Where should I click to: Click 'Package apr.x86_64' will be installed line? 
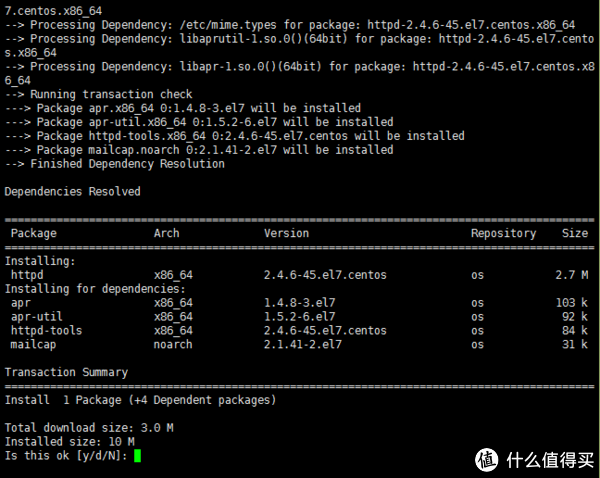[183, 108]
